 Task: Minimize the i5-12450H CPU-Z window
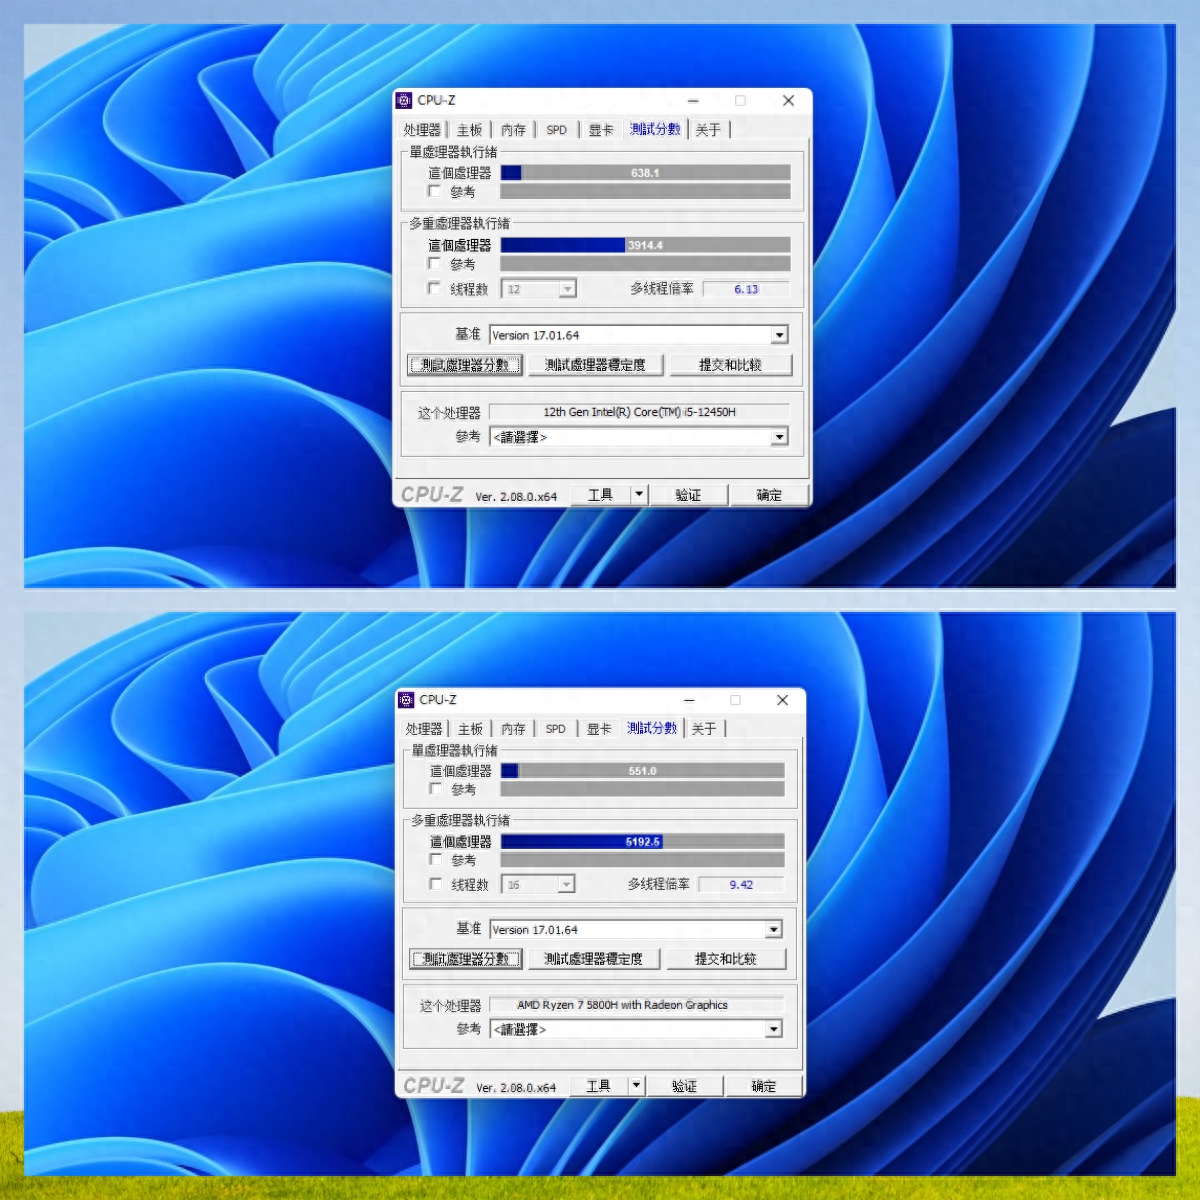(693, 100)
